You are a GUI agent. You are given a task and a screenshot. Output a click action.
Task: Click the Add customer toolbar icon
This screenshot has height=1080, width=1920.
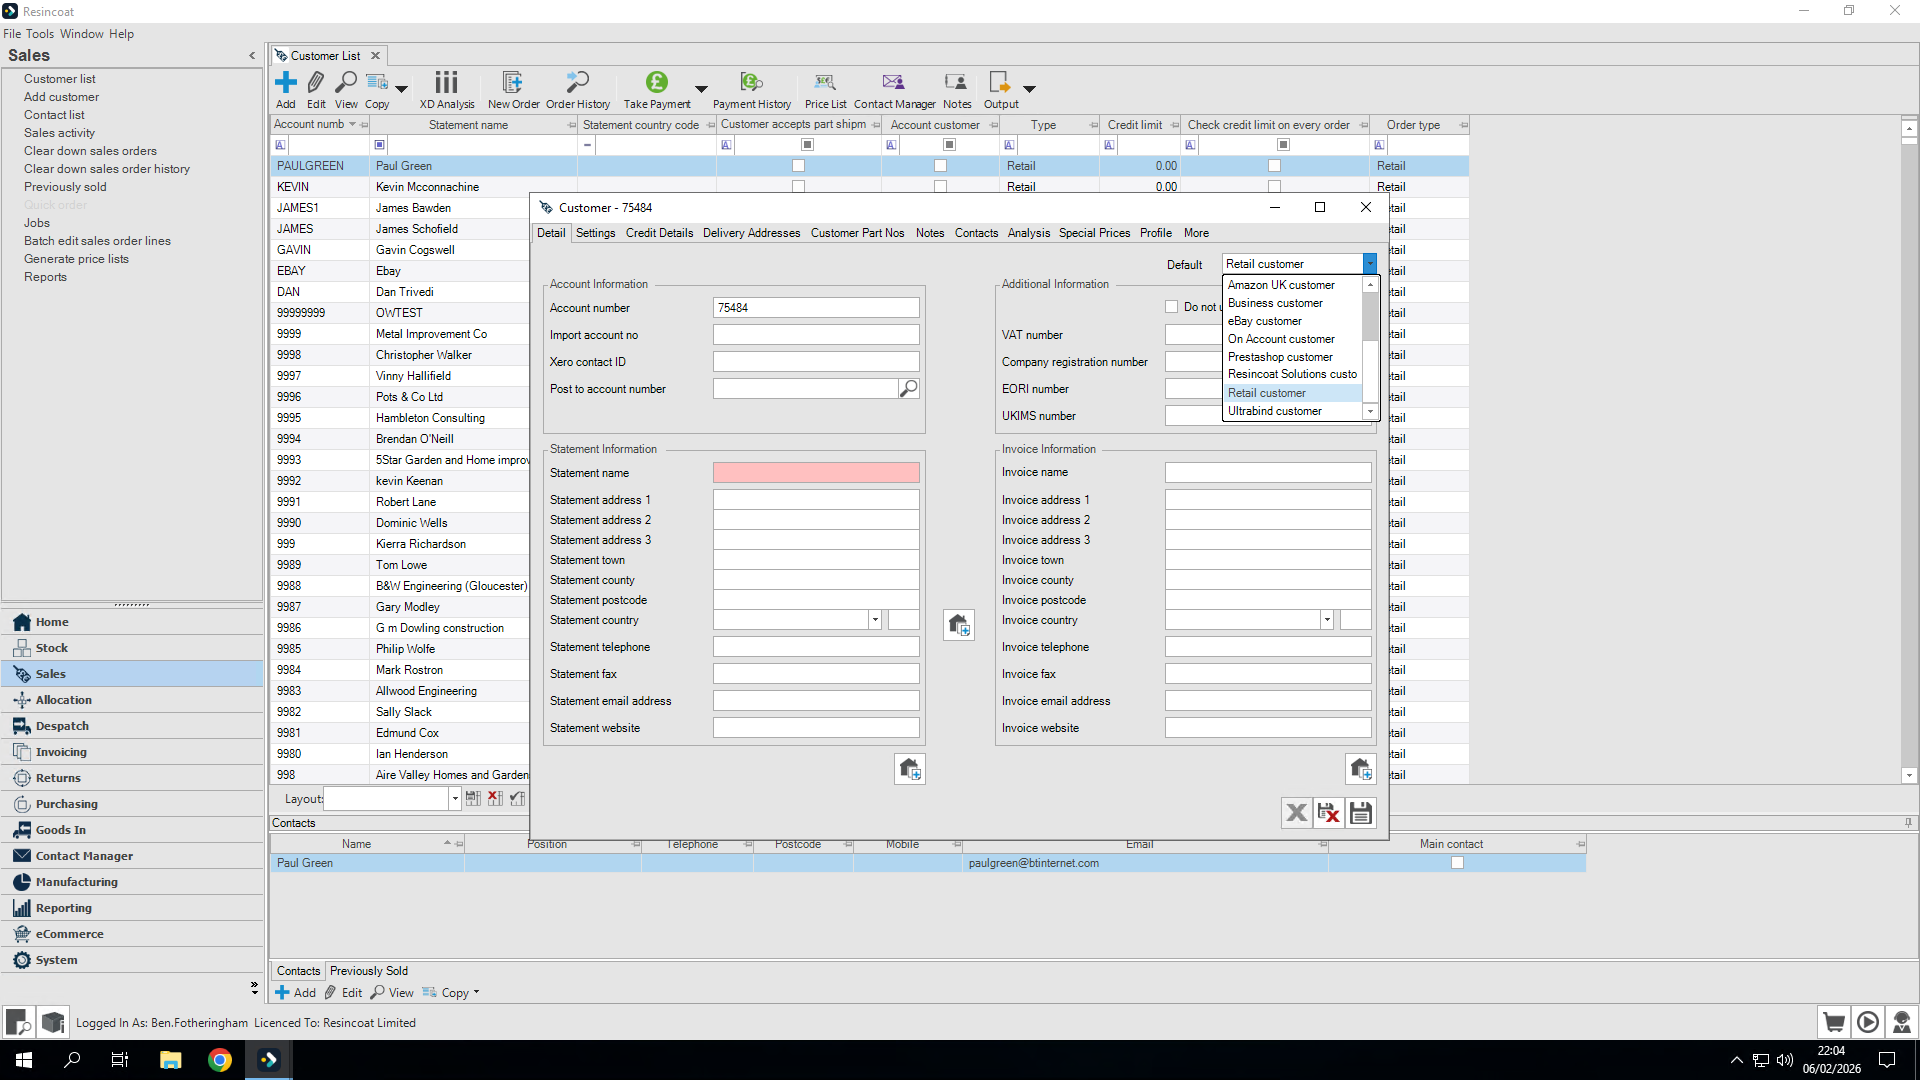(x=286, y=88)
